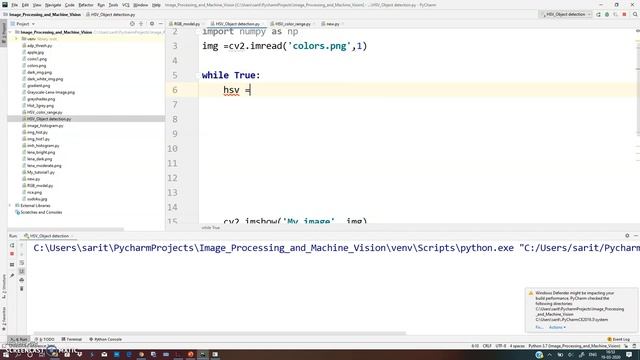Click the rerun icon in top toolbar
Screen dimensions: 640x360
point(598,14)
